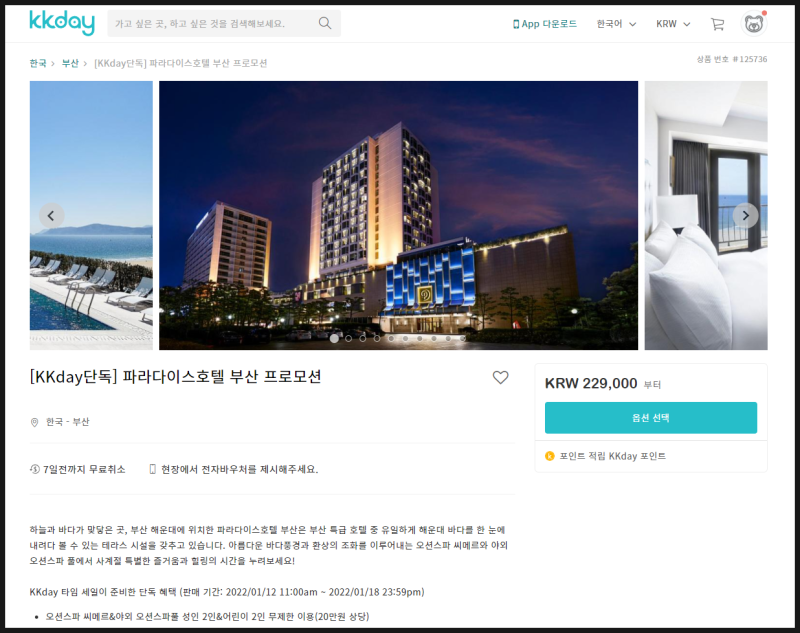The height and width of the screenshot is (633, 800).
Task: Select the second carousel dot indicator
Action: 348,338
